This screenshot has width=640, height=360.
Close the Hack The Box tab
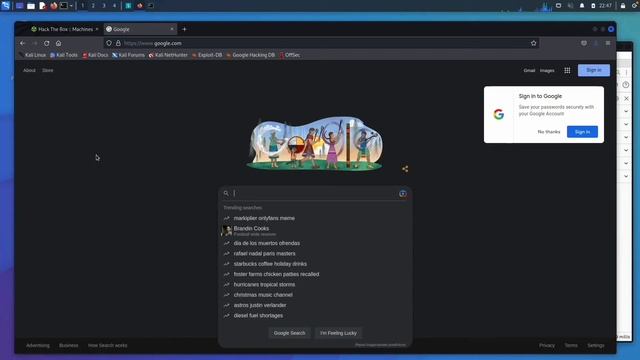(x=97, y=29)
